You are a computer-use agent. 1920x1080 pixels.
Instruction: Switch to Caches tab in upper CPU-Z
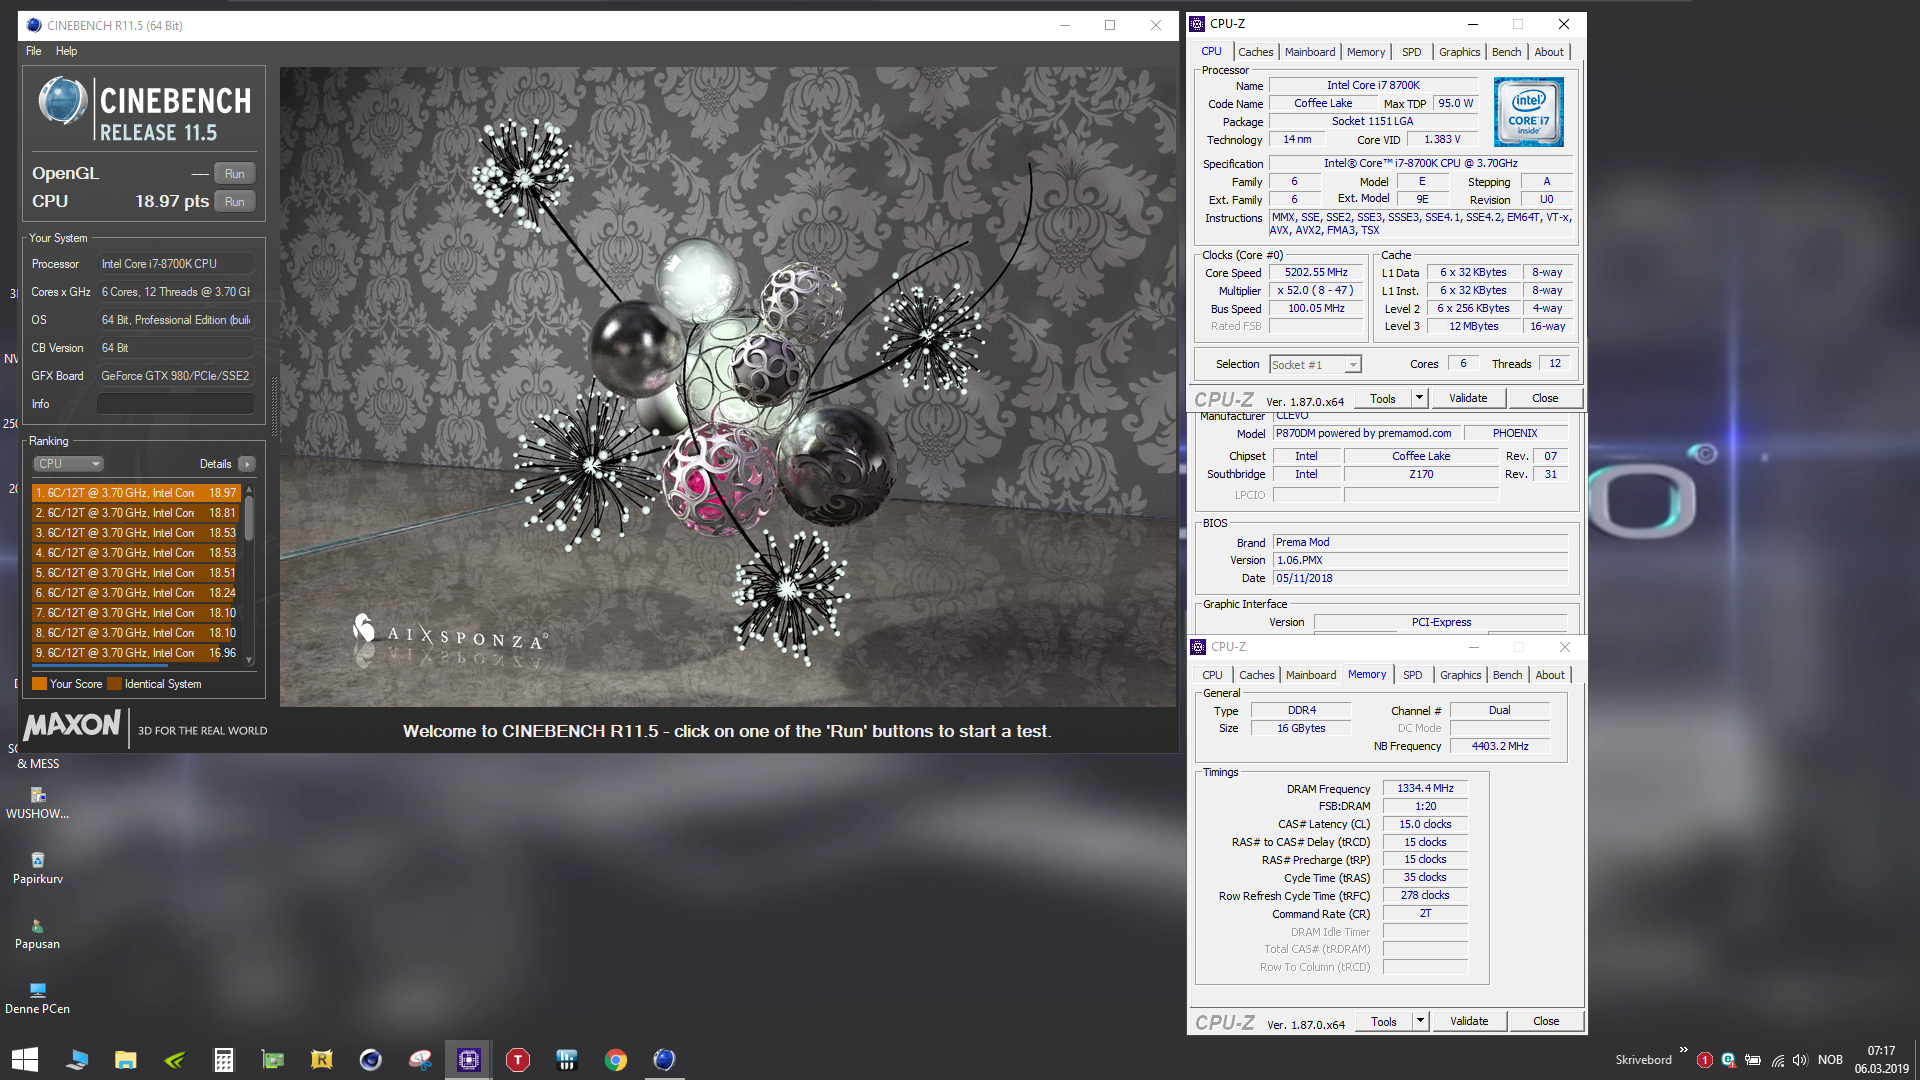pos(1256,52)
